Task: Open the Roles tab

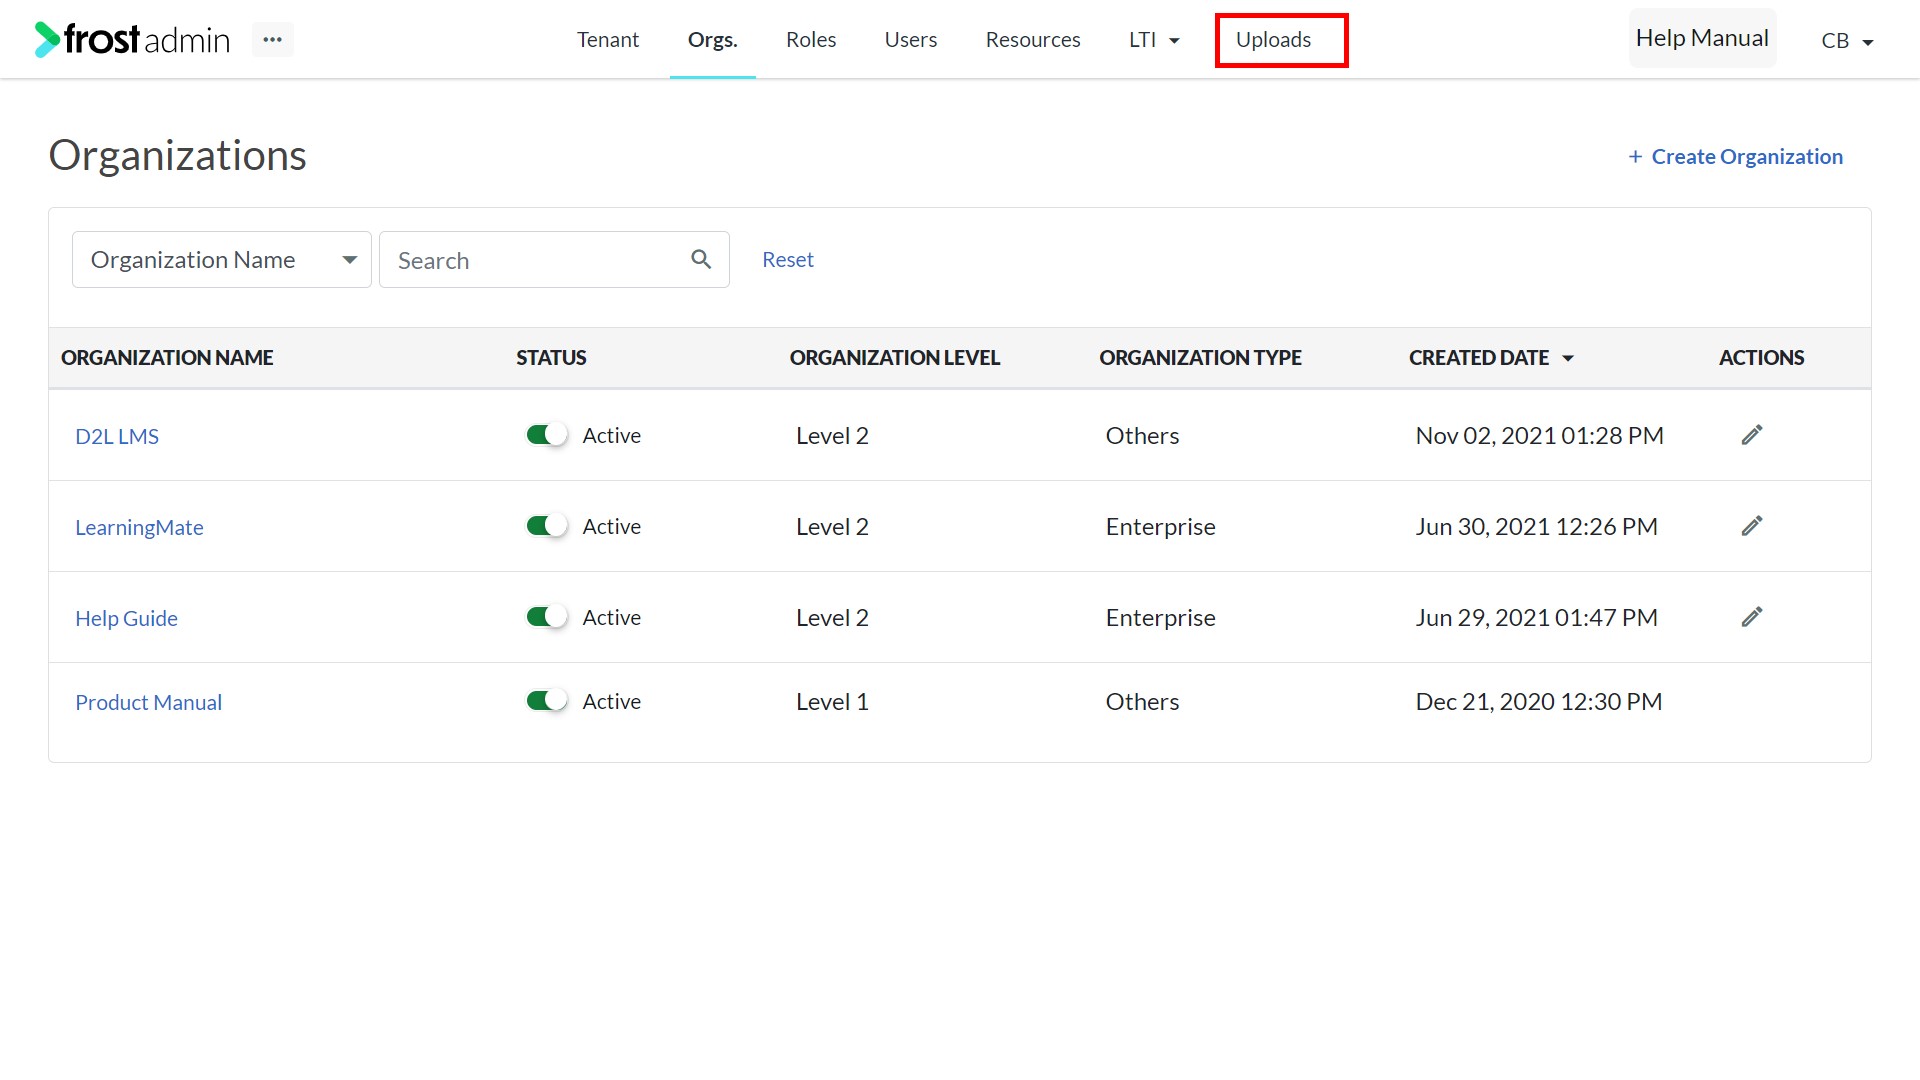Action: point(811,40)
